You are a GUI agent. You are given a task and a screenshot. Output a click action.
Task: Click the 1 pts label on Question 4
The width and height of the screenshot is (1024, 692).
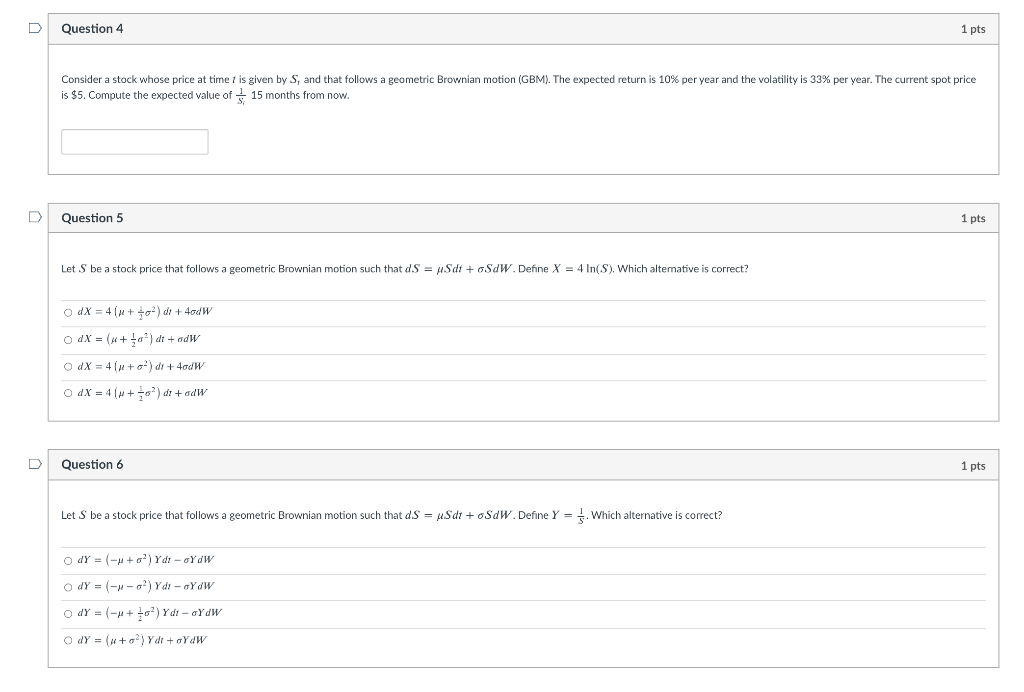click(x=973, y=29)
